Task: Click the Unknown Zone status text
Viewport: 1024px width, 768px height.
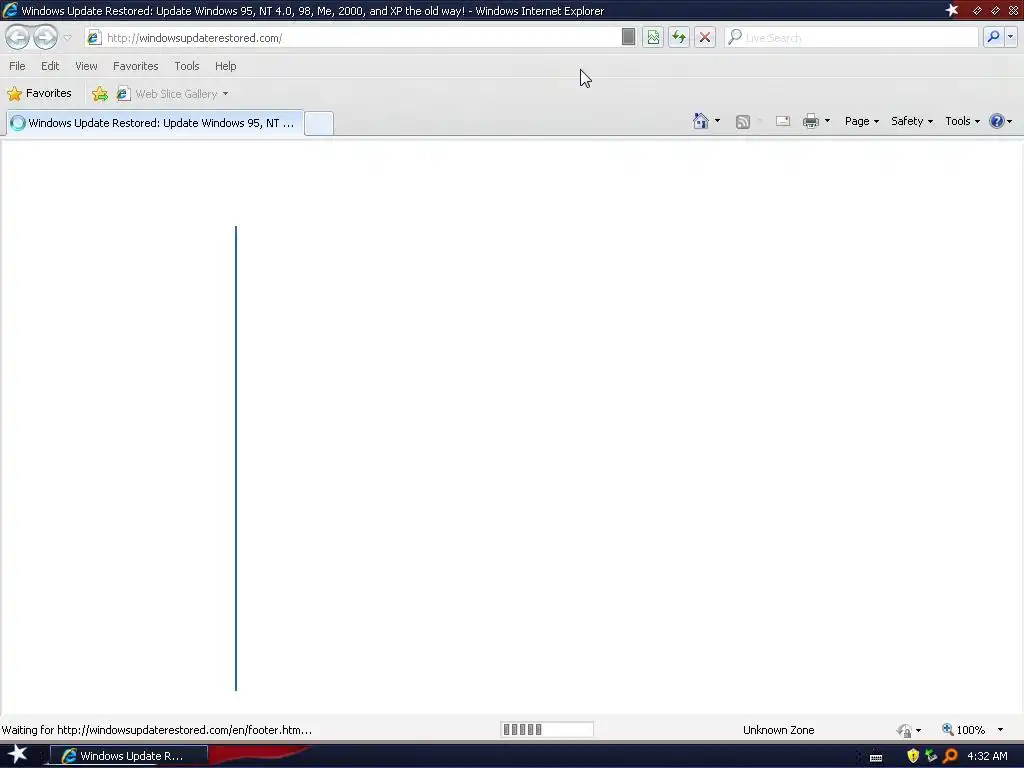Action: point(778,730)
